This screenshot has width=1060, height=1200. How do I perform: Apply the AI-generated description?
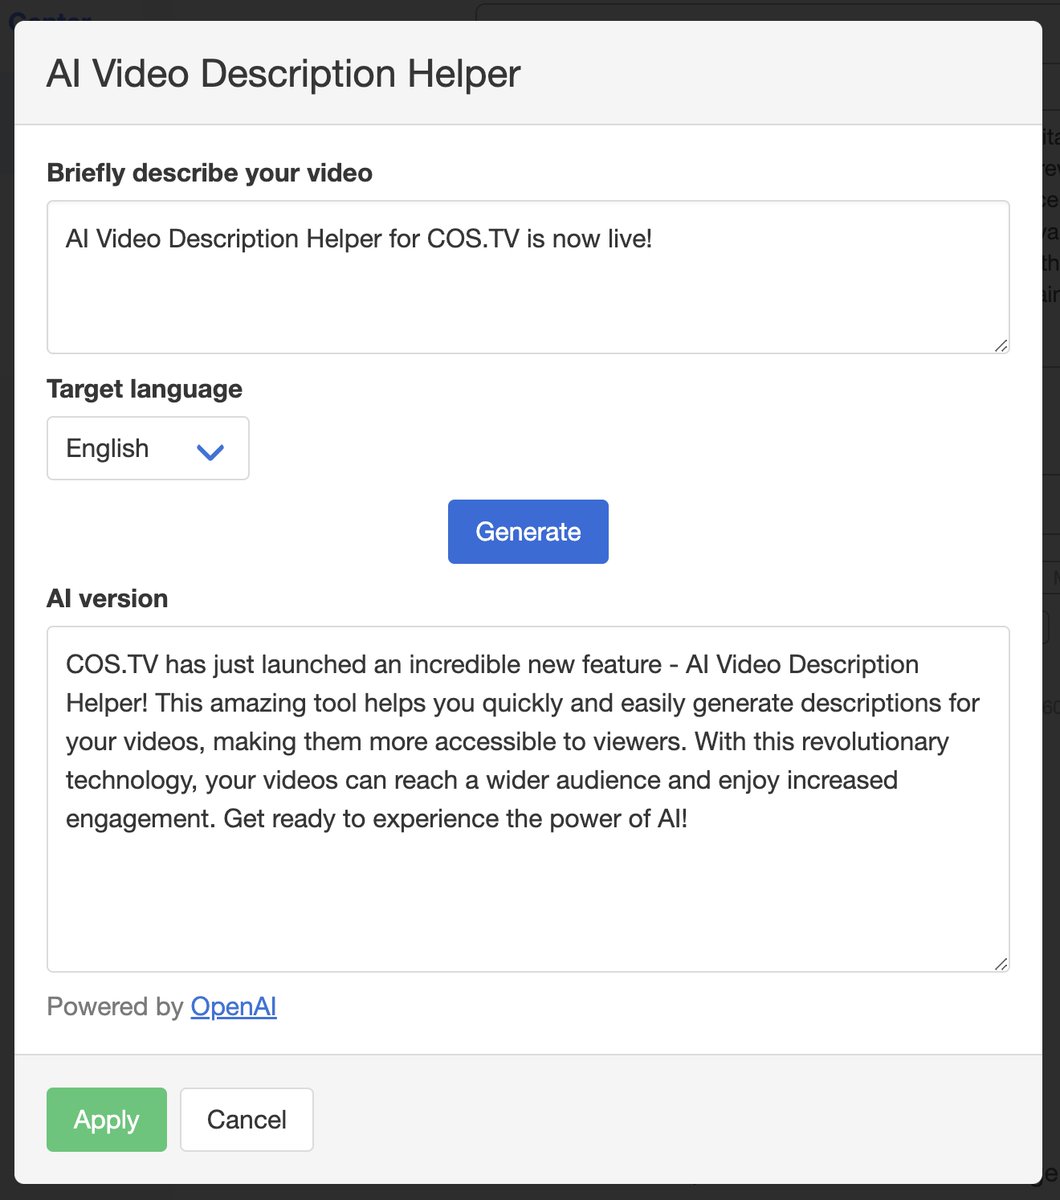coord(107,1120)
